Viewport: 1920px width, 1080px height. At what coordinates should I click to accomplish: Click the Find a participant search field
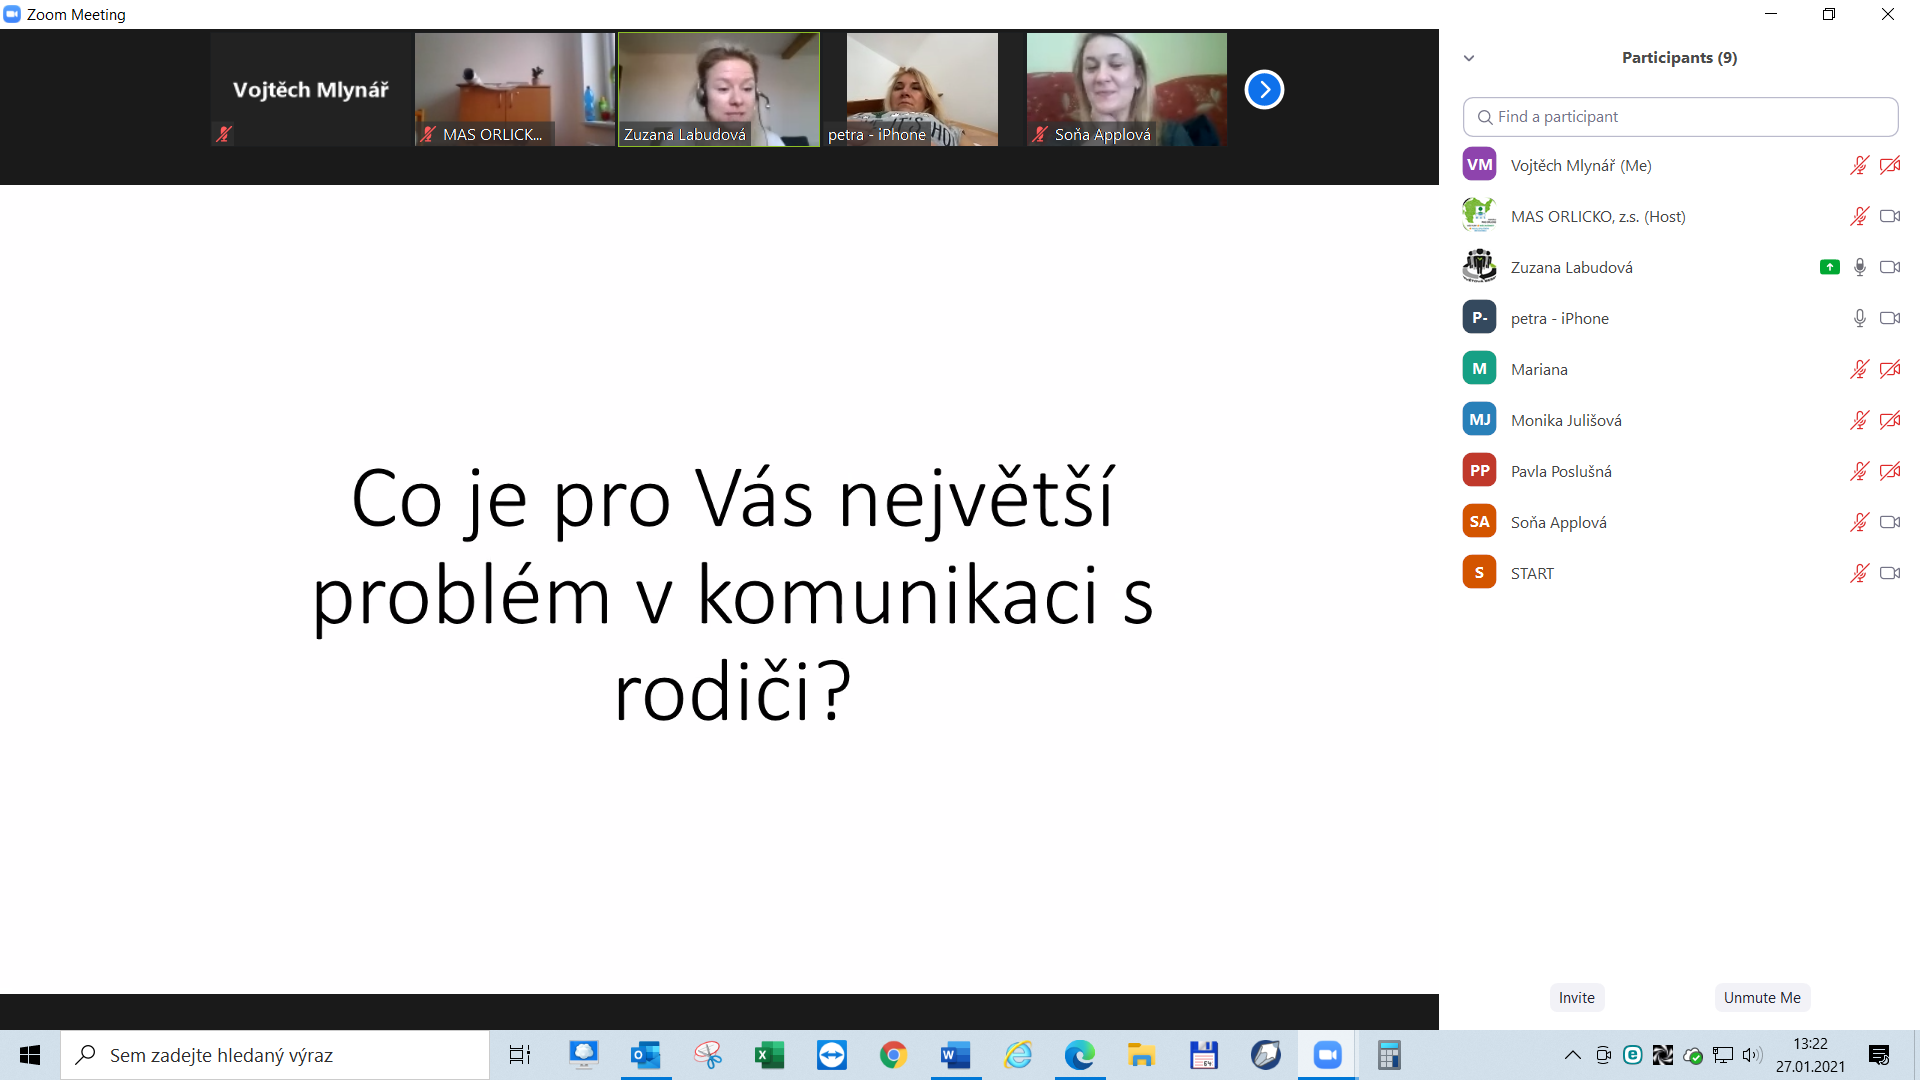click(1680, 117)
